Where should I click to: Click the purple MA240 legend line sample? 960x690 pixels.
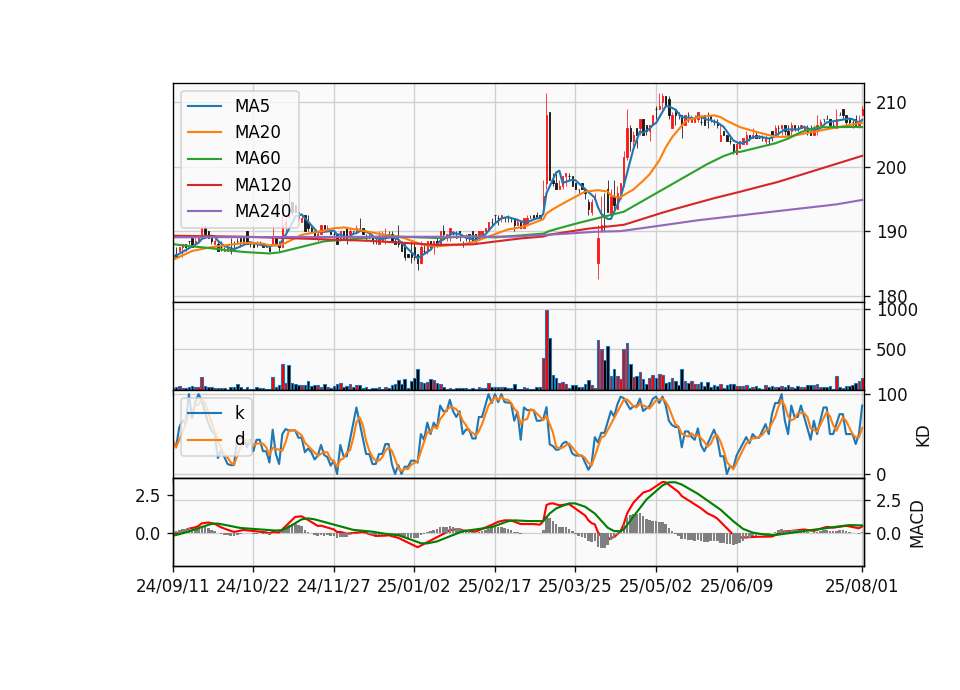pyautogui.click(x=204, y=211)
